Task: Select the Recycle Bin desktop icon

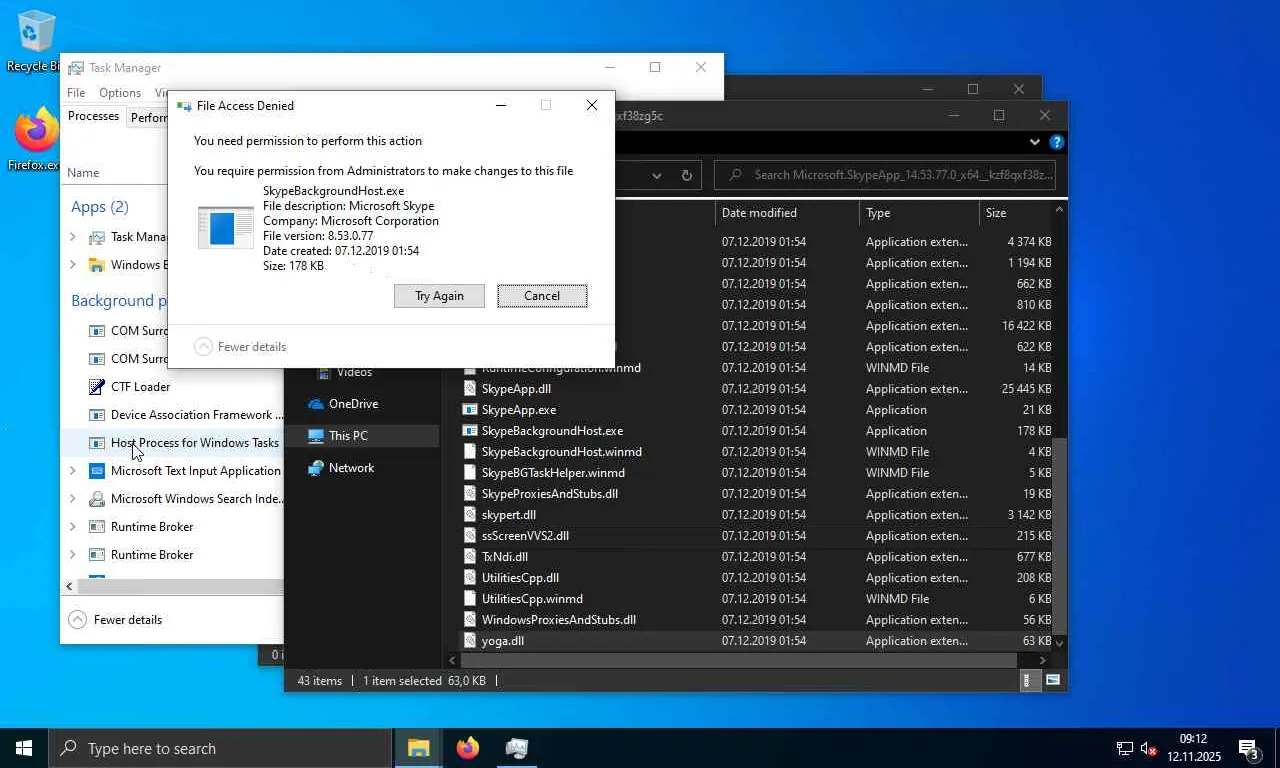Action: click(x=36, y=32)
